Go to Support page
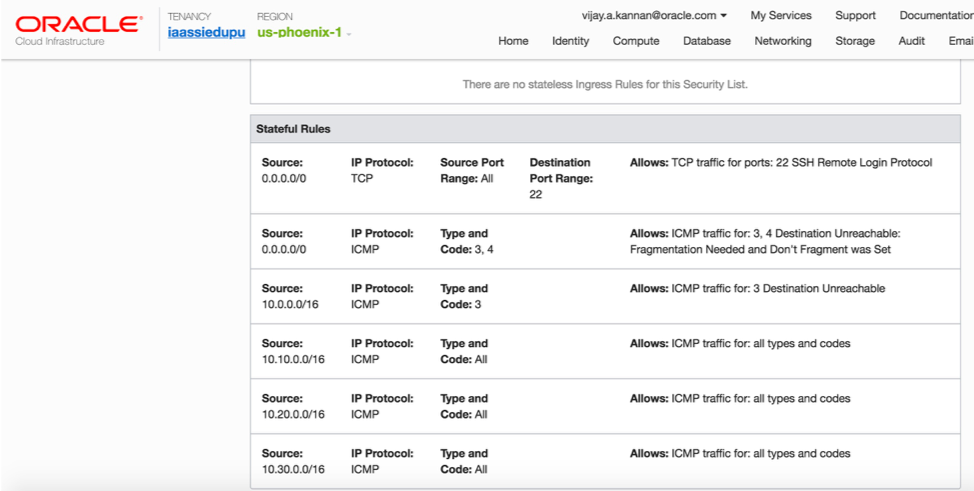Screen dimensions: 974x491 click(855, 16)
